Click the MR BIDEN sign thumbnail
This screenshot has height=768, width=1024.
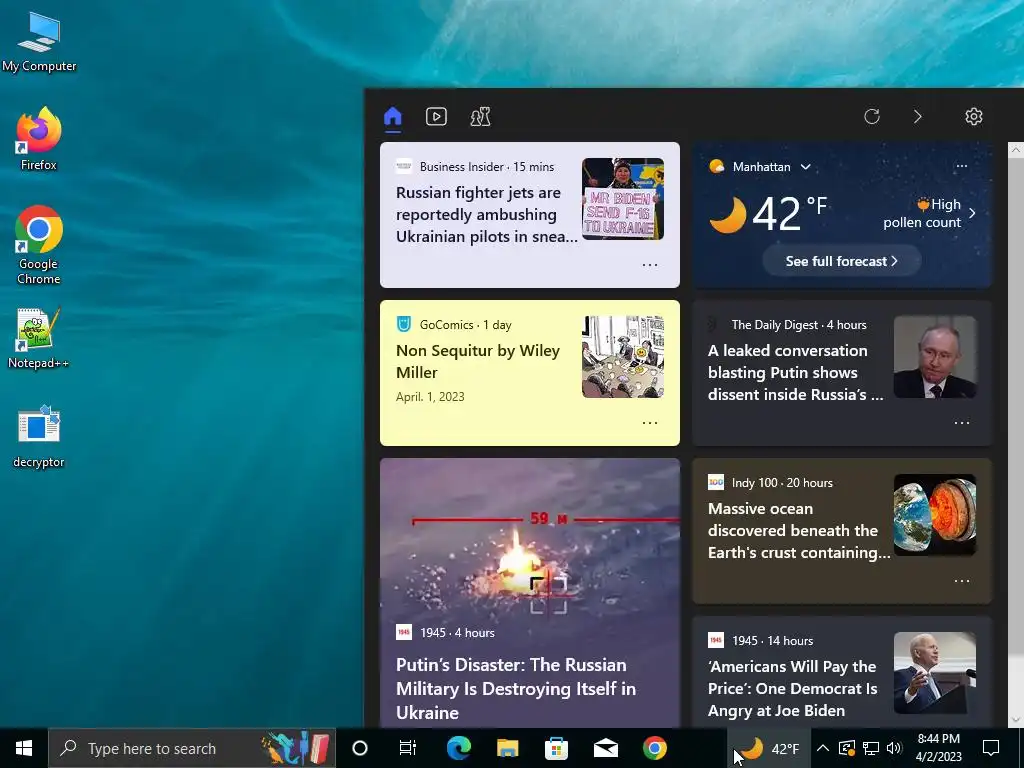click(x=623, y=199)
